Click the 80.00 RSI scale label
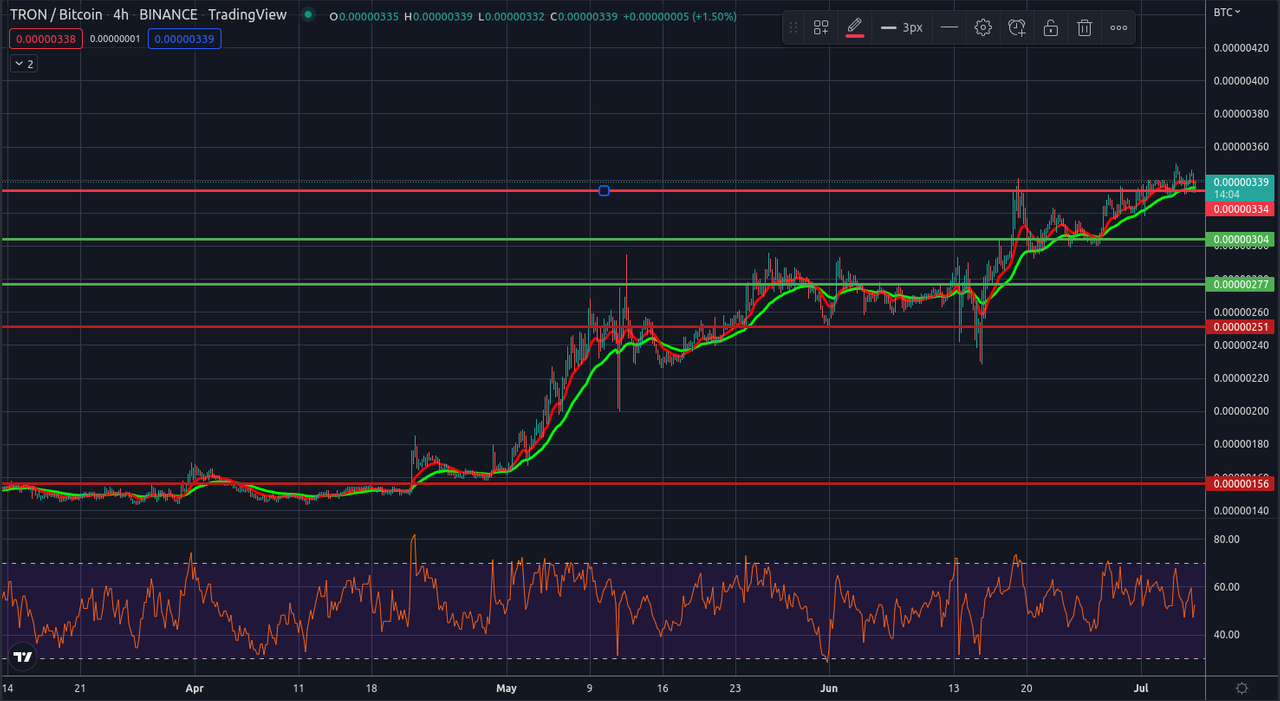The width and height of the screenshot is (1280, 701). pos(1227,539)
